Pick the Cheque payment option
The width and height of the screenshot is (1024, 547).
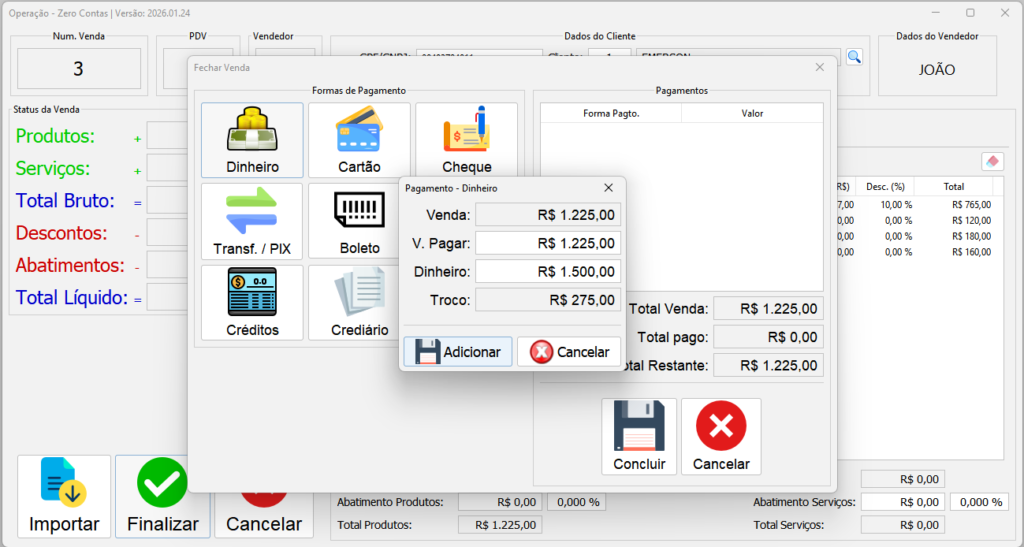pyautogui.click(x=466, y=140)
